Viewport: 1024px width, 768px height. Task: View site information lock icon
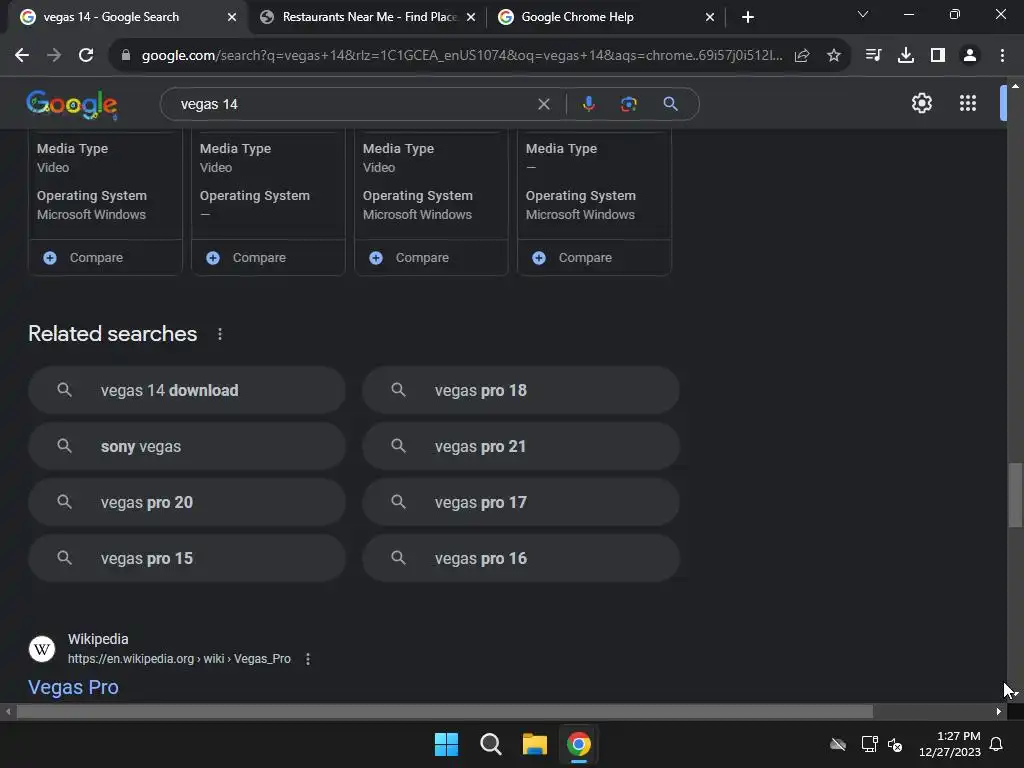pos(126,56)
